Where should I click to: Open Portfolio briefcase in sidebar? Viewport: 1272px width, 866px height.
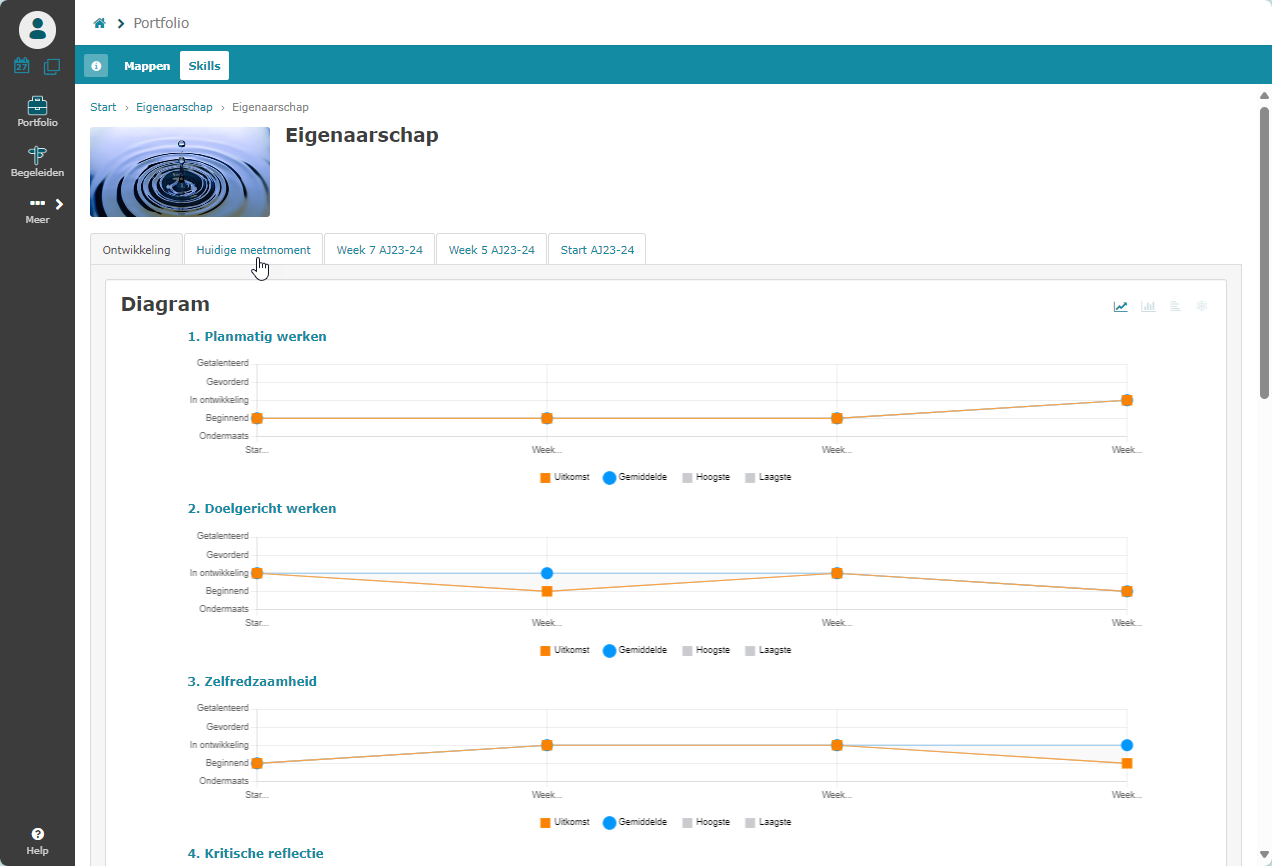pos(37,112)
